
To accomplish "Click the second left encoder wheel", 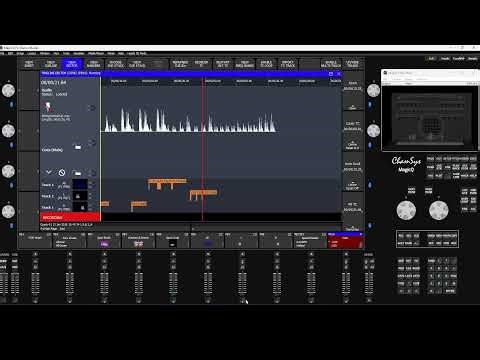I will (8, 131).
